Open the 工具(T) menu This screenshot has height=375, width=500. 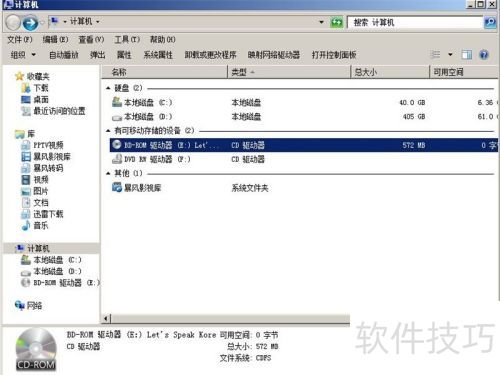(x=127, y=39)
